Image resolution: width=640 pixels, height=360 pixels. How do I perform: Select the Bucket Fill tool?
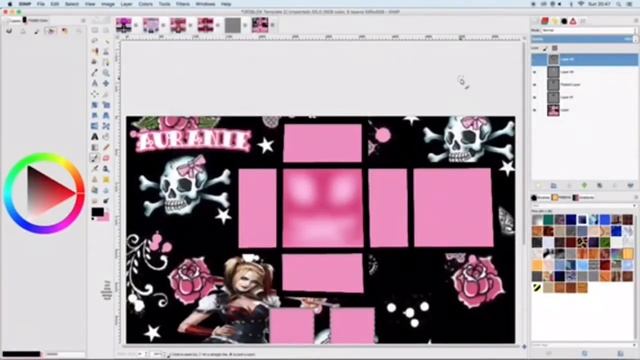tap(106, 137)
